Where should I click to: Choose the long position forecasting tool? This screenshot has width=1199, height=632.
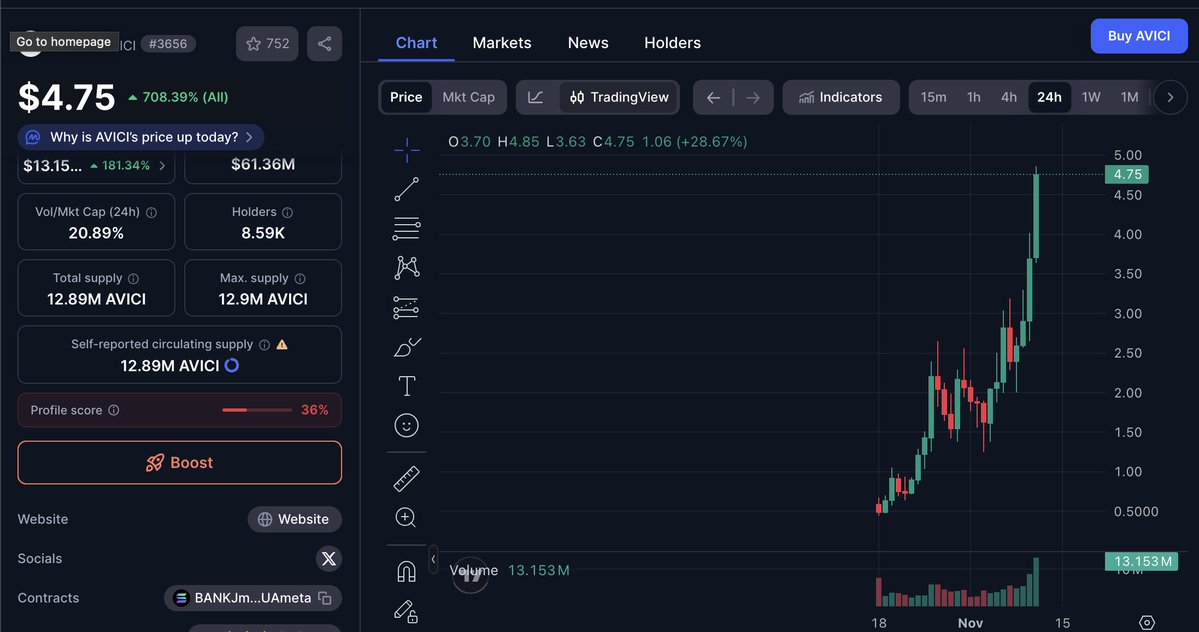pyautogui.click(x=406, y=307)
